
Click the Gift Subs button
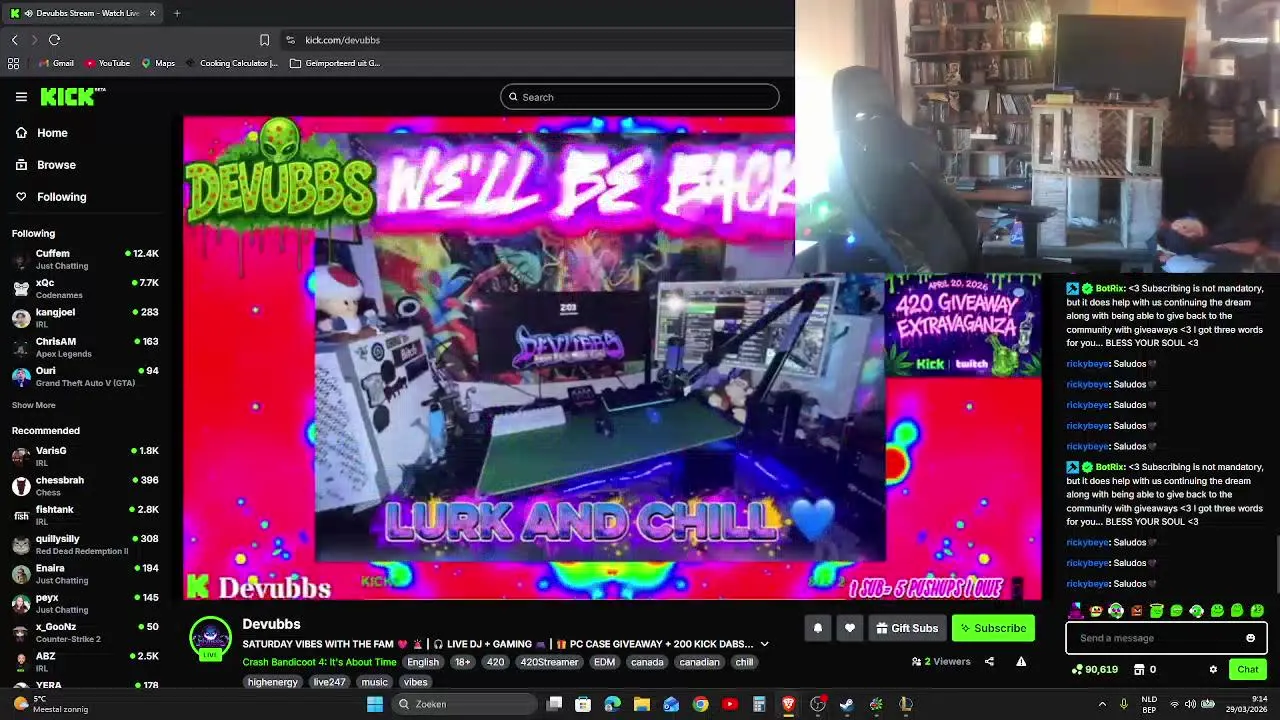(907, 628)
